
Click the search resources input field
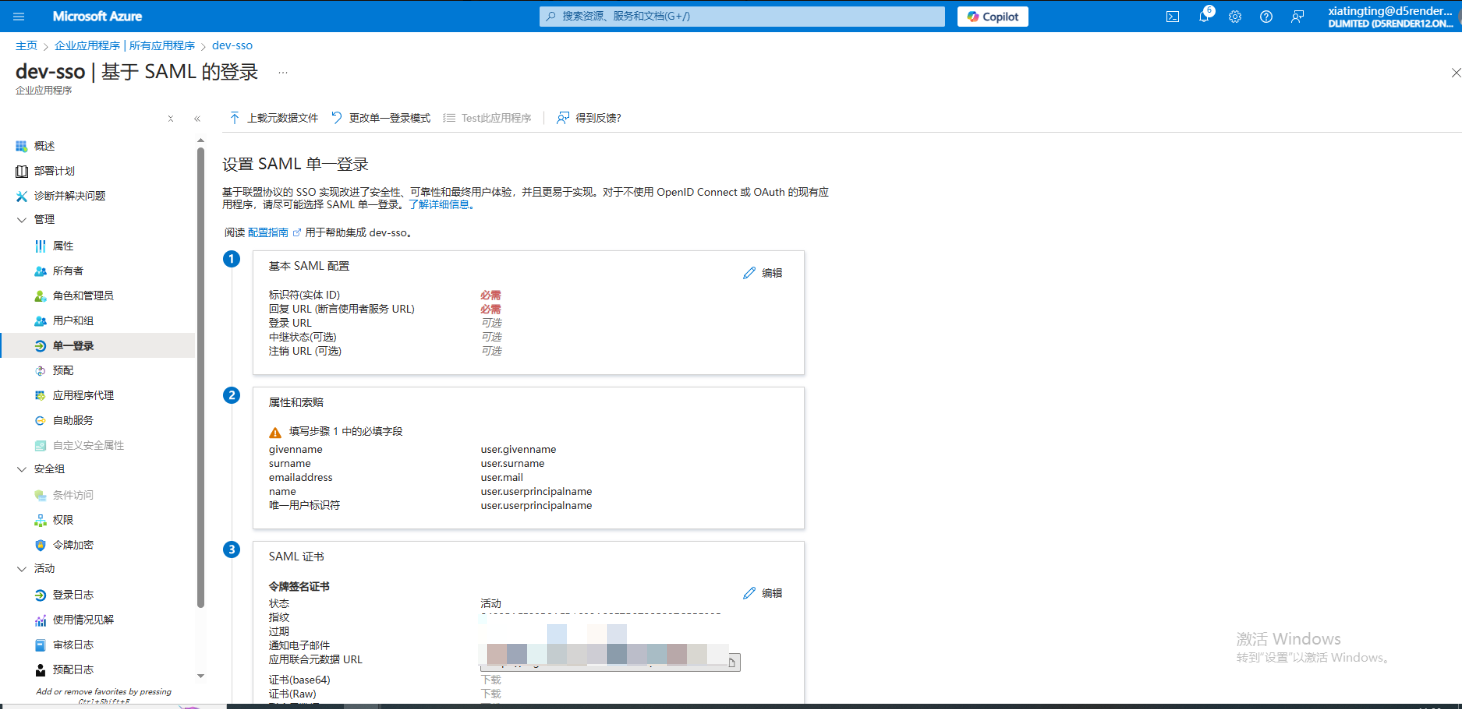pos(741,16)
